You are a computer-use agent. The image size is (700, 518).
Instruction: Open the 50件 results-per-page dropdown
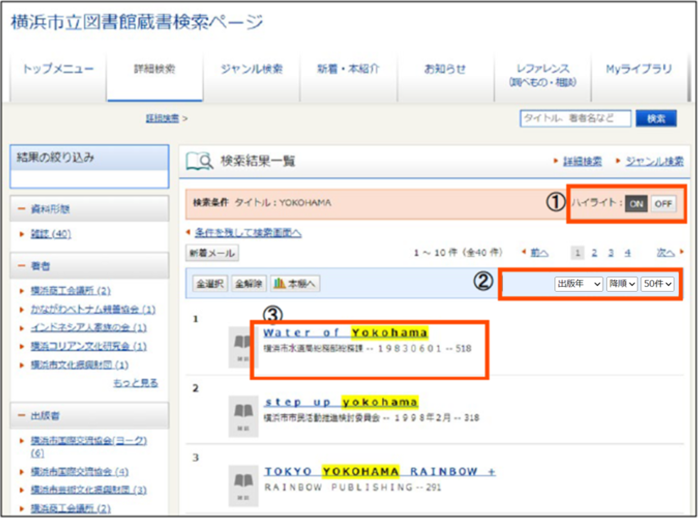658,284
